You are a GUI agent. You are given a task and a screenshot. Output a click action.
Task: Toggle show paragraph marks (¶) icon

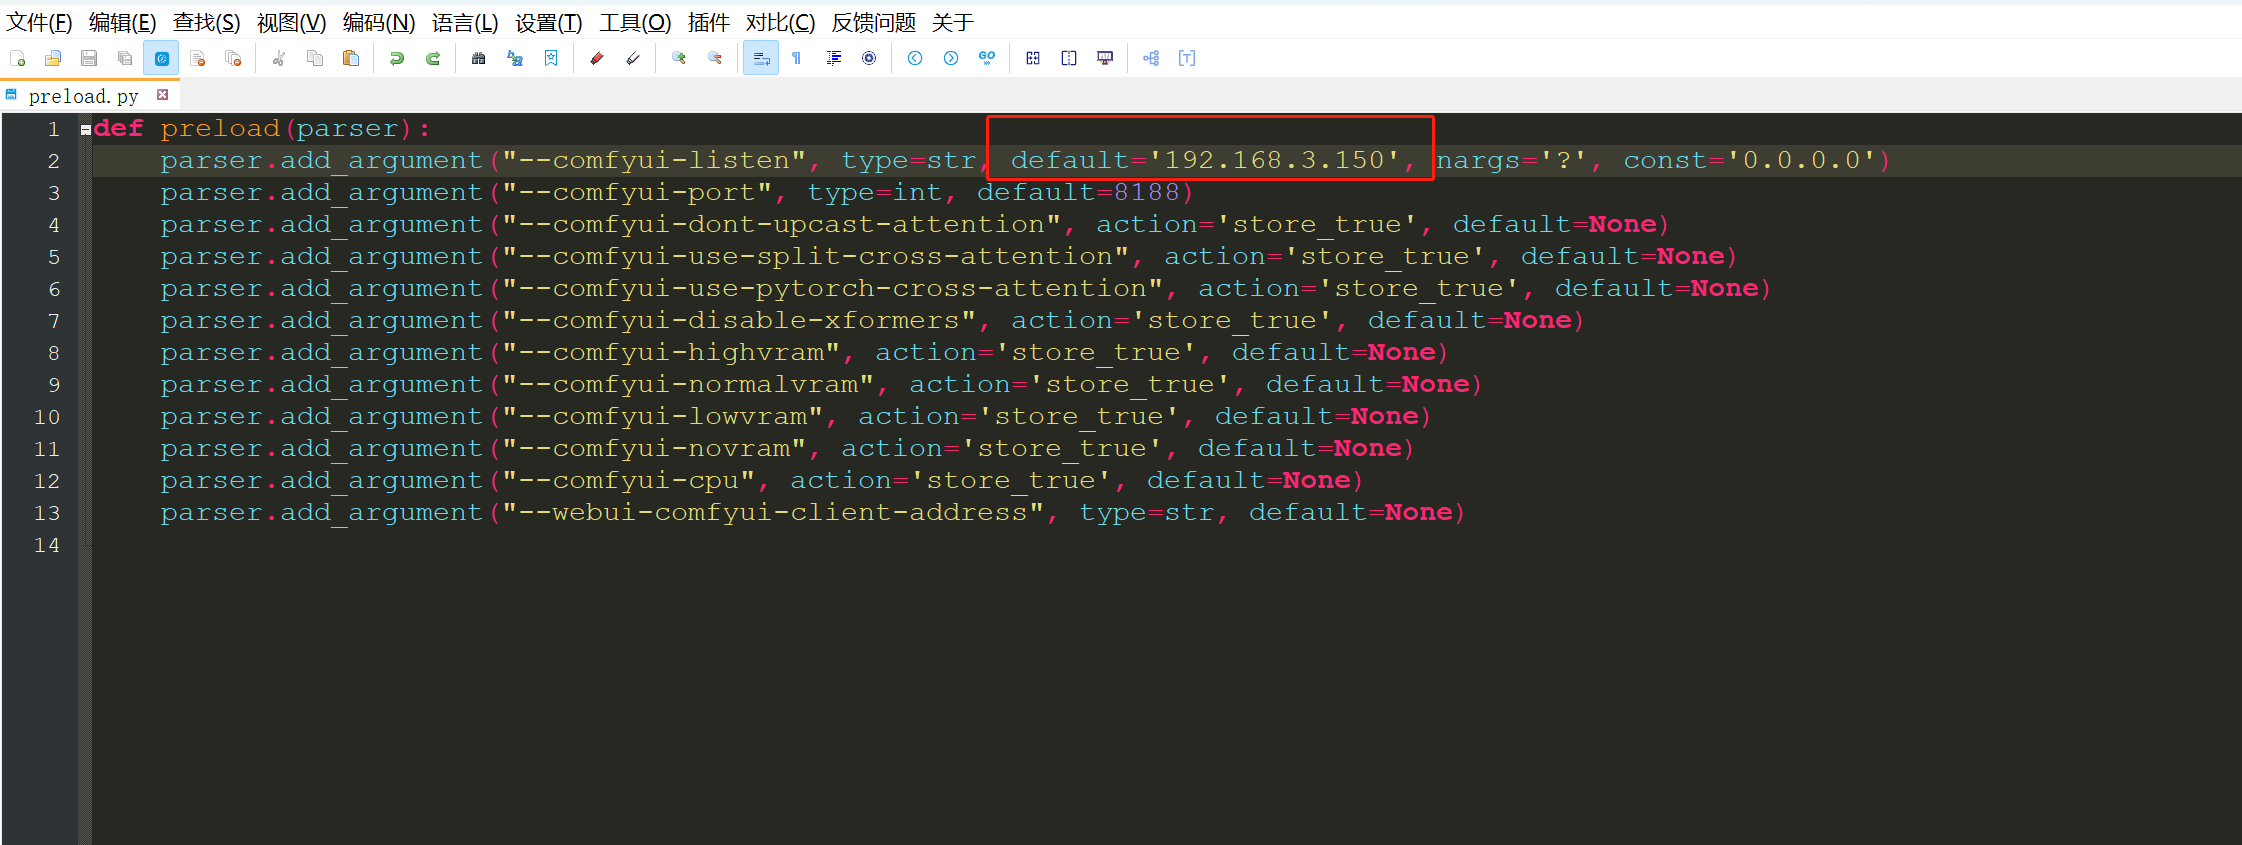click(797, 58)
